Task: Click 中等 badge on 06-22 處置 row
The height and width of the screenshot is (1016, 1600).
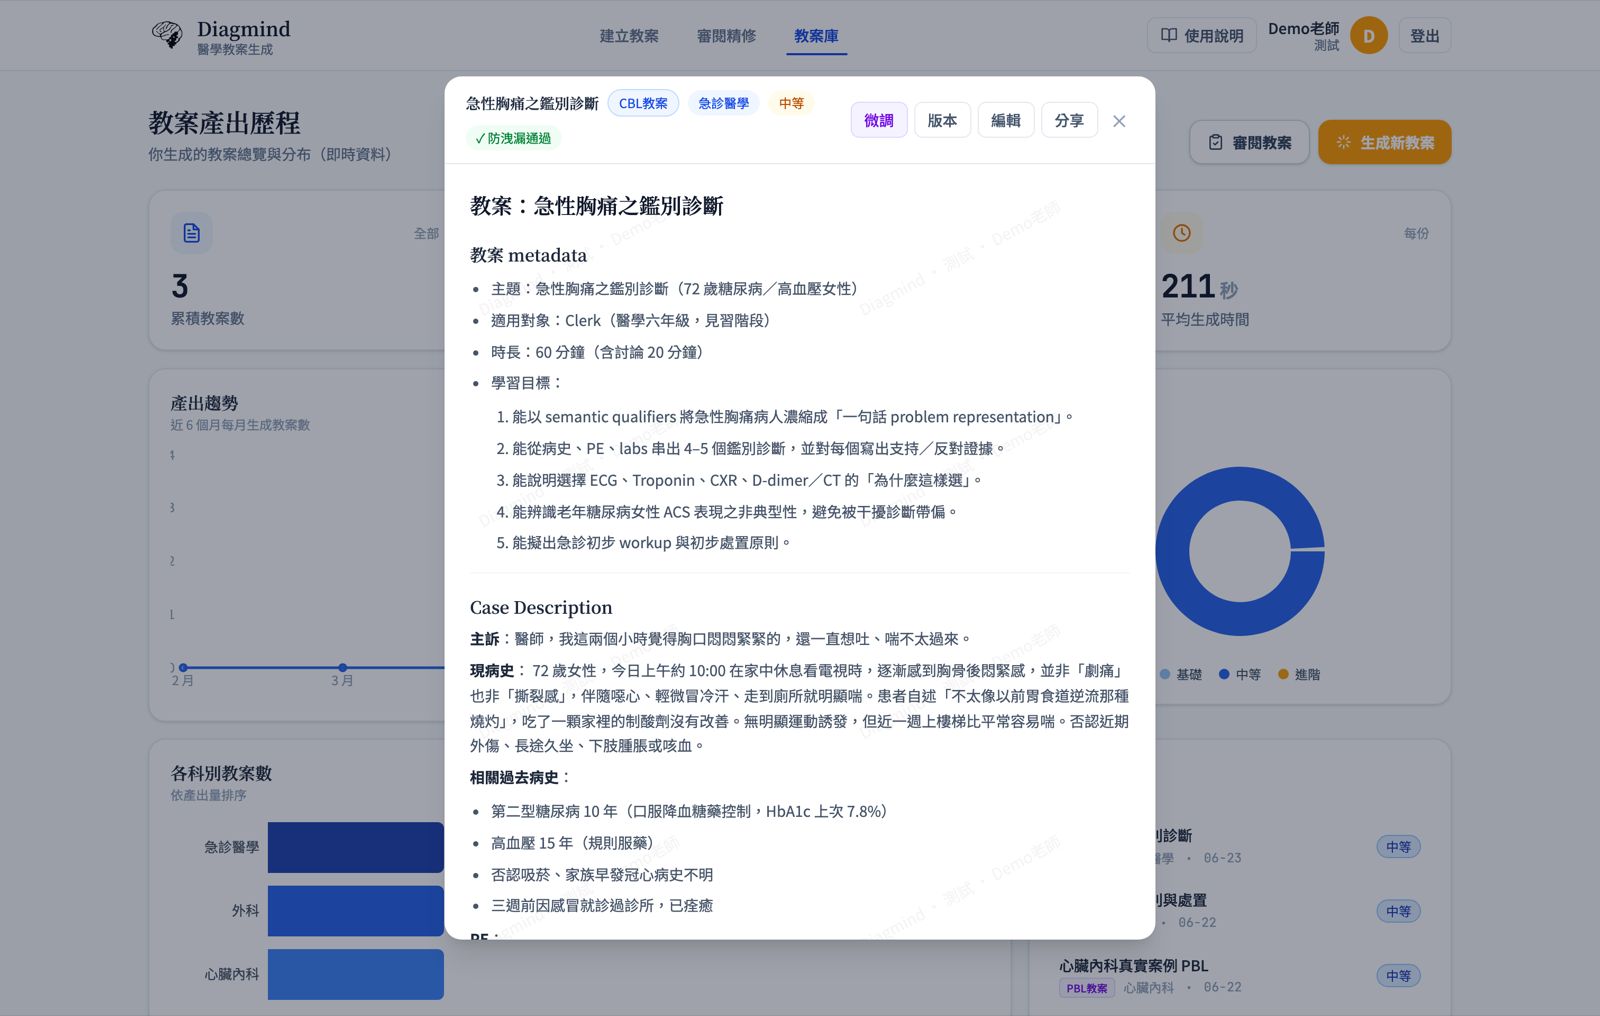Action: click(1398, 911)
